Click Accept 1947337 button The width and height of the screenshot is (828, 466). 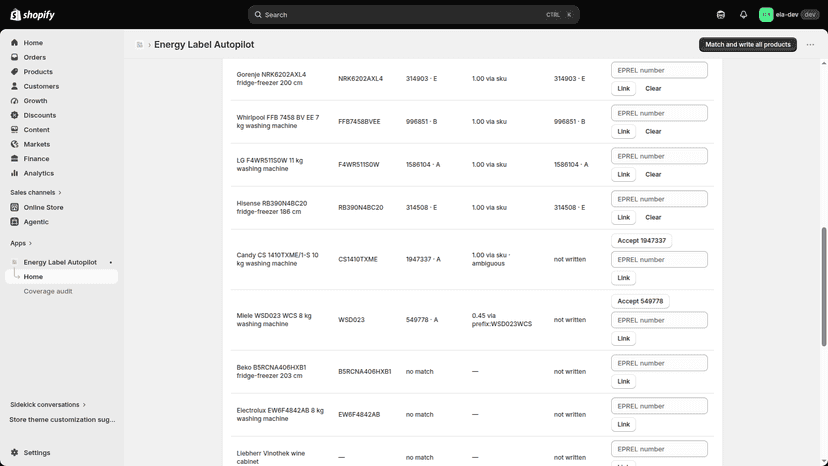point(642,240)
